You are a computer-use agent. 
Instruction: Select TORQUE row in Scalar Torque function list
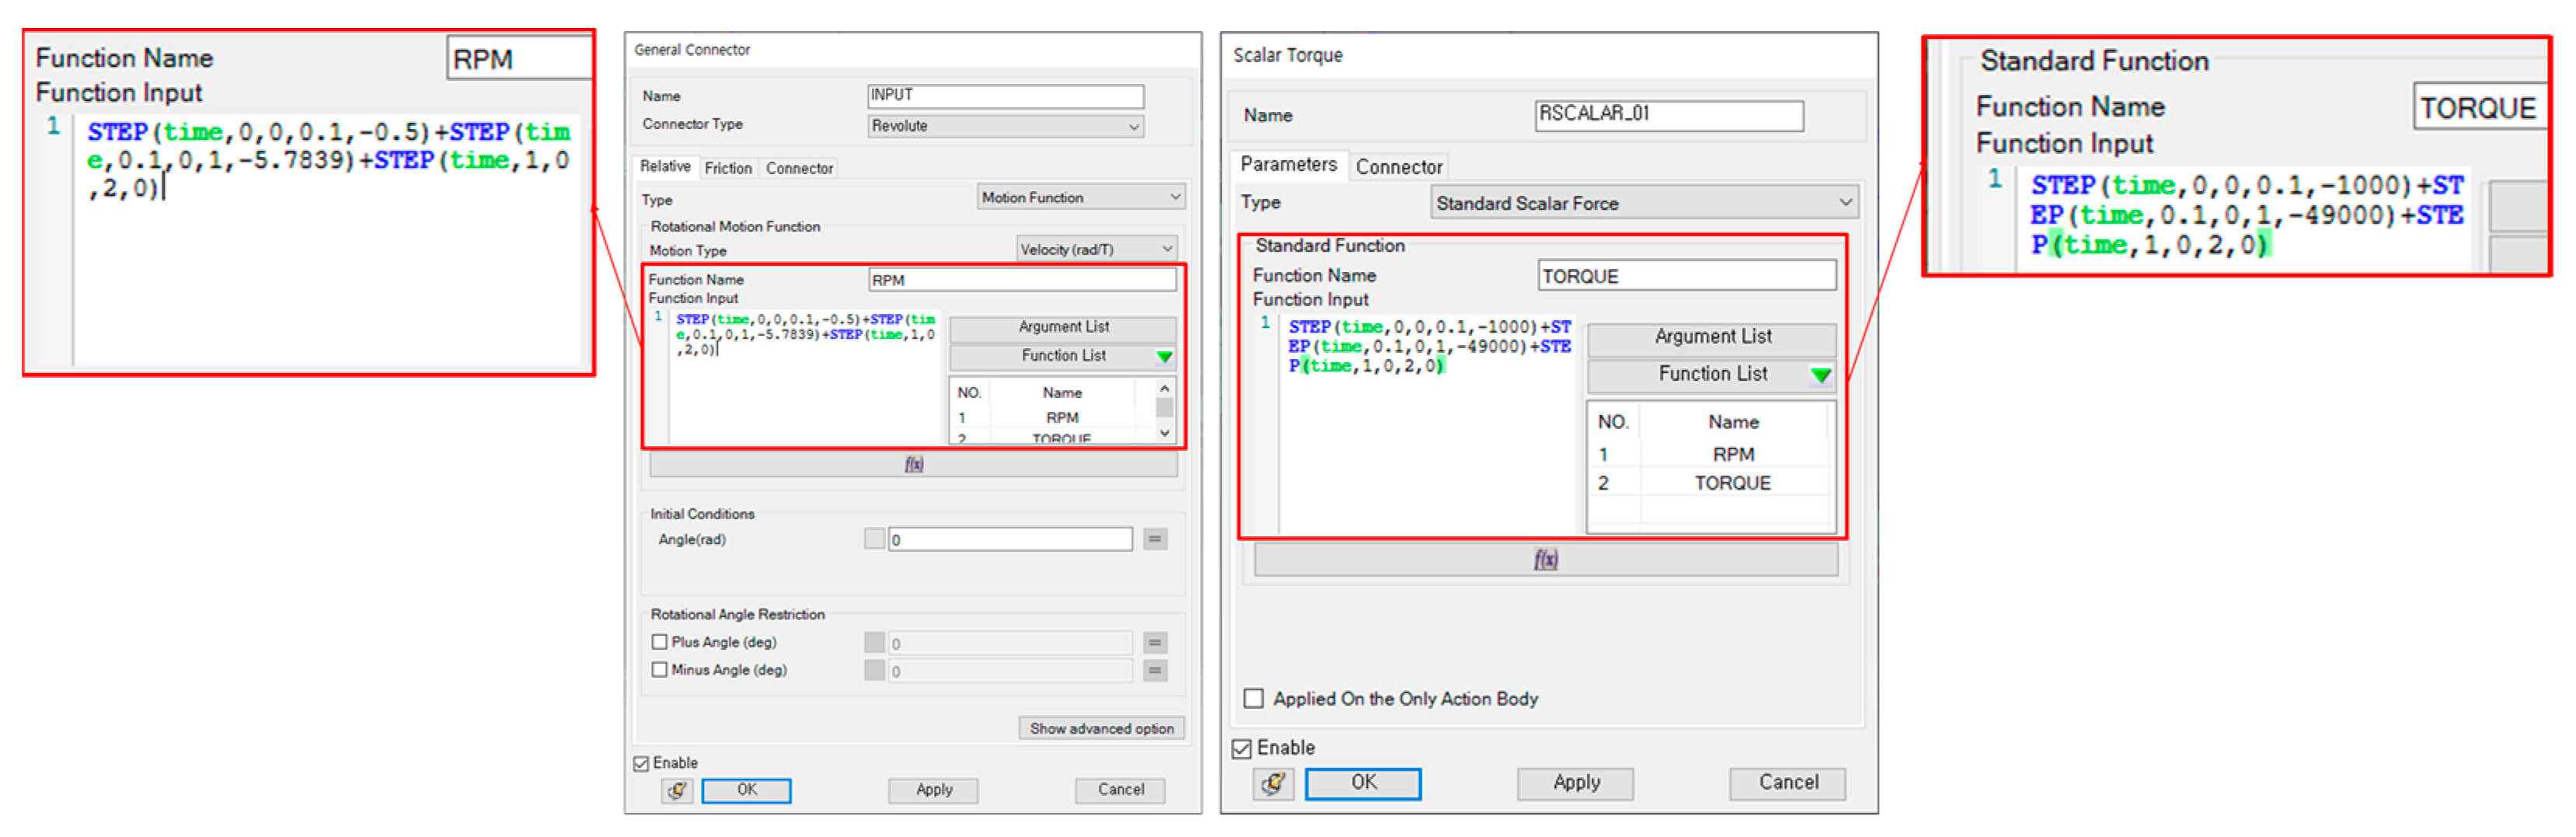1711,484
